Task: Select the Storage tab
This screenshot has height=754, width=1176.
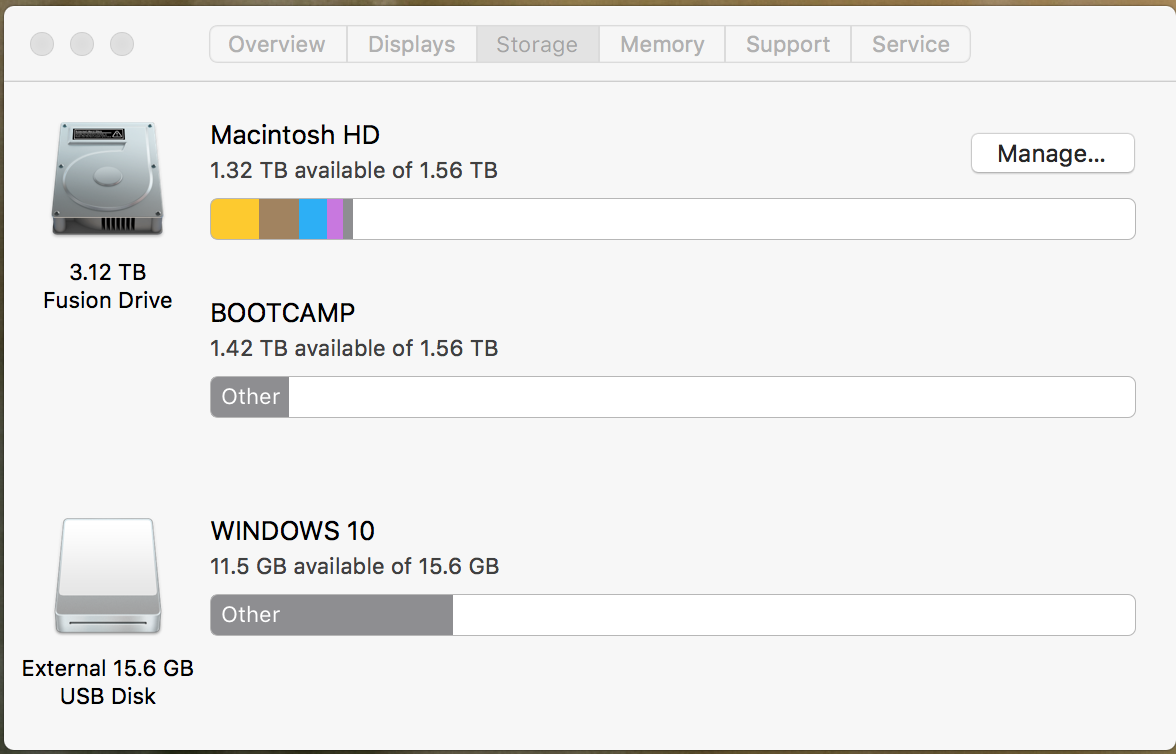Action: (x=538, y=44)
